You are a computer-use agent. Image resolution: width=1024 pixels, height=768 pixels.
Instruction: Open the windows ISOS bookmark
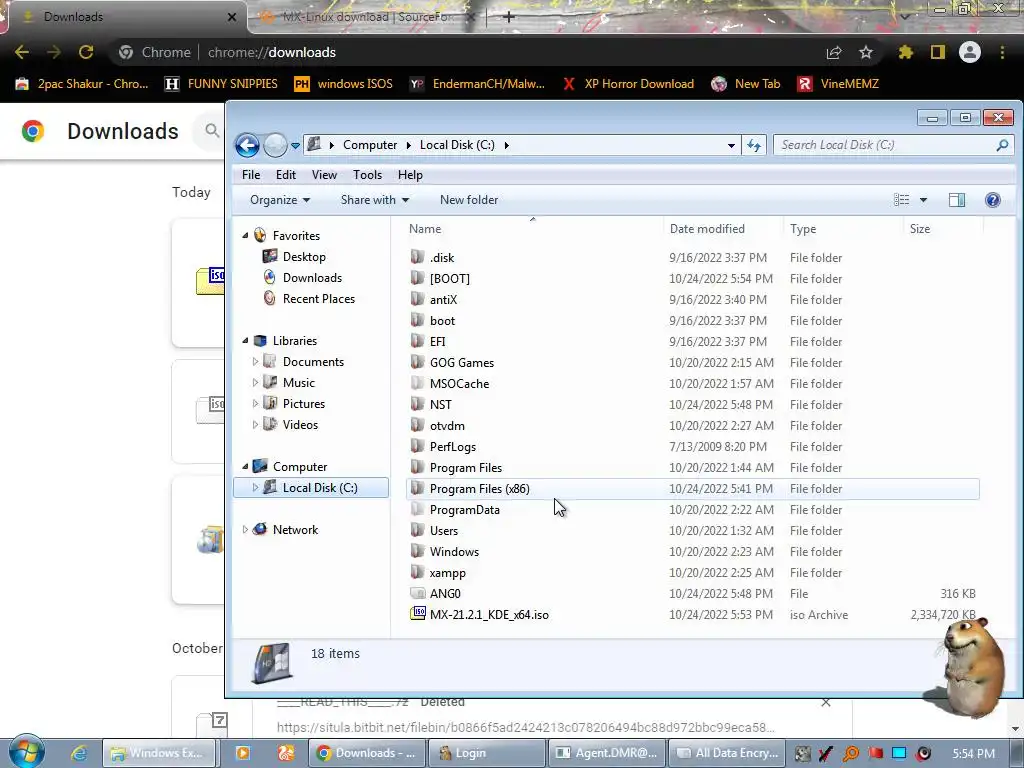[x=344, y=84]
